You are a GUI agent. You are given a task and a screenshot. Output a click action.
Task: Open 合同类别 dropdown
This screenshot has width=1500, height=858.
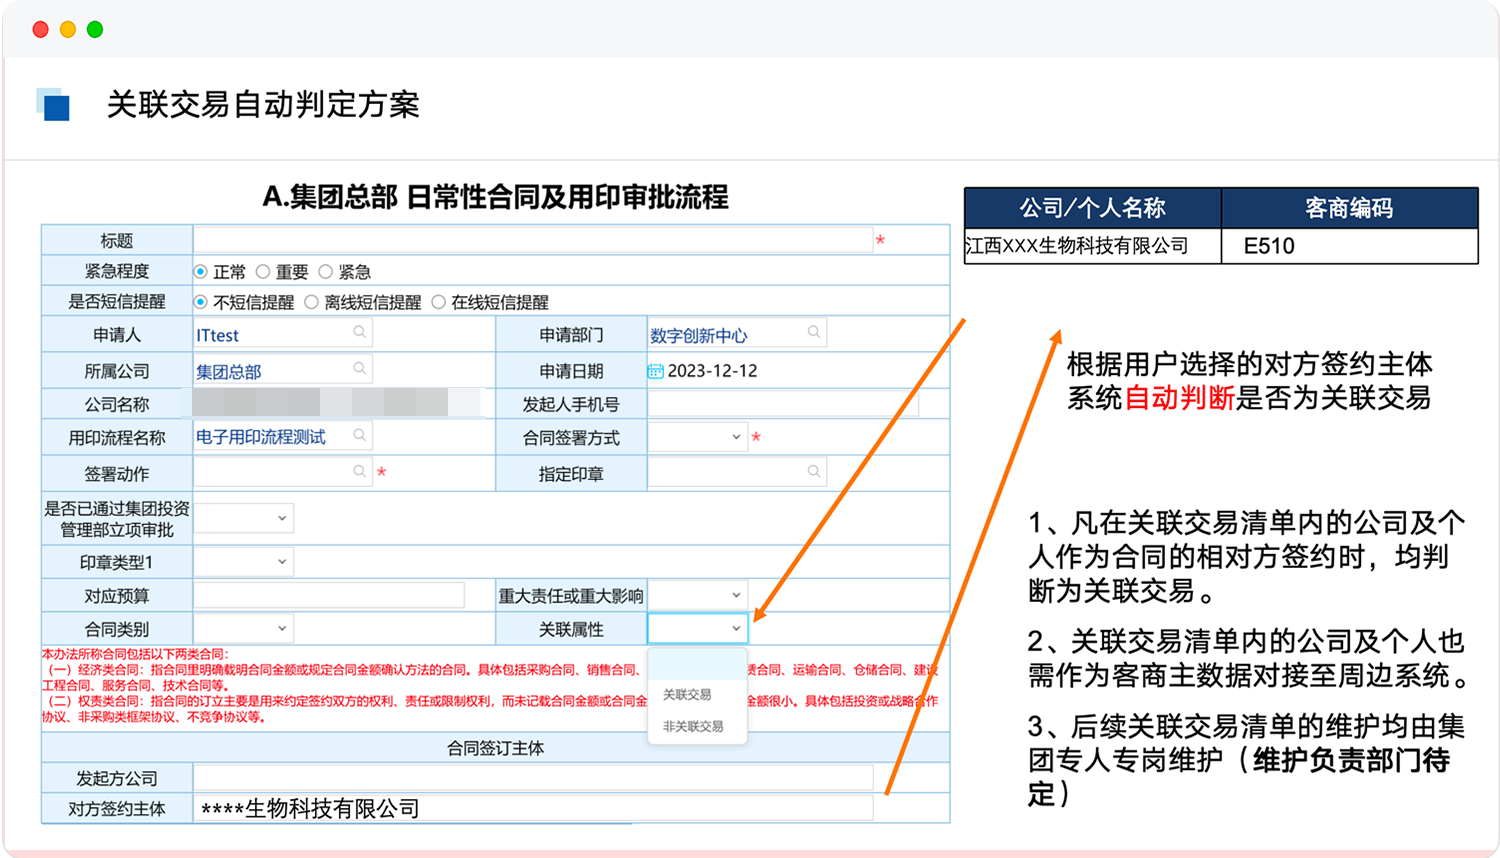(x=243, y=628)
